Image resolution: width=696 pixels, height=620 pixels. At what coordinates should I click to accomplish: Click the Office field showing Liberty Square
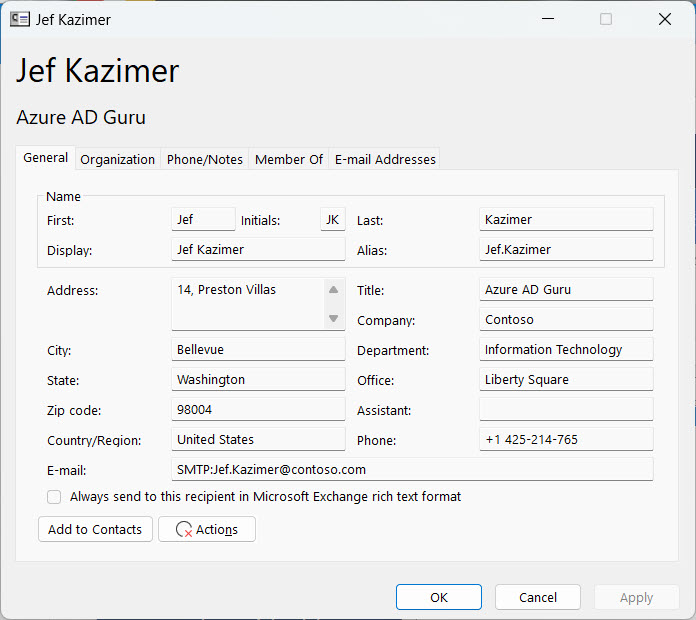(566, 379)
